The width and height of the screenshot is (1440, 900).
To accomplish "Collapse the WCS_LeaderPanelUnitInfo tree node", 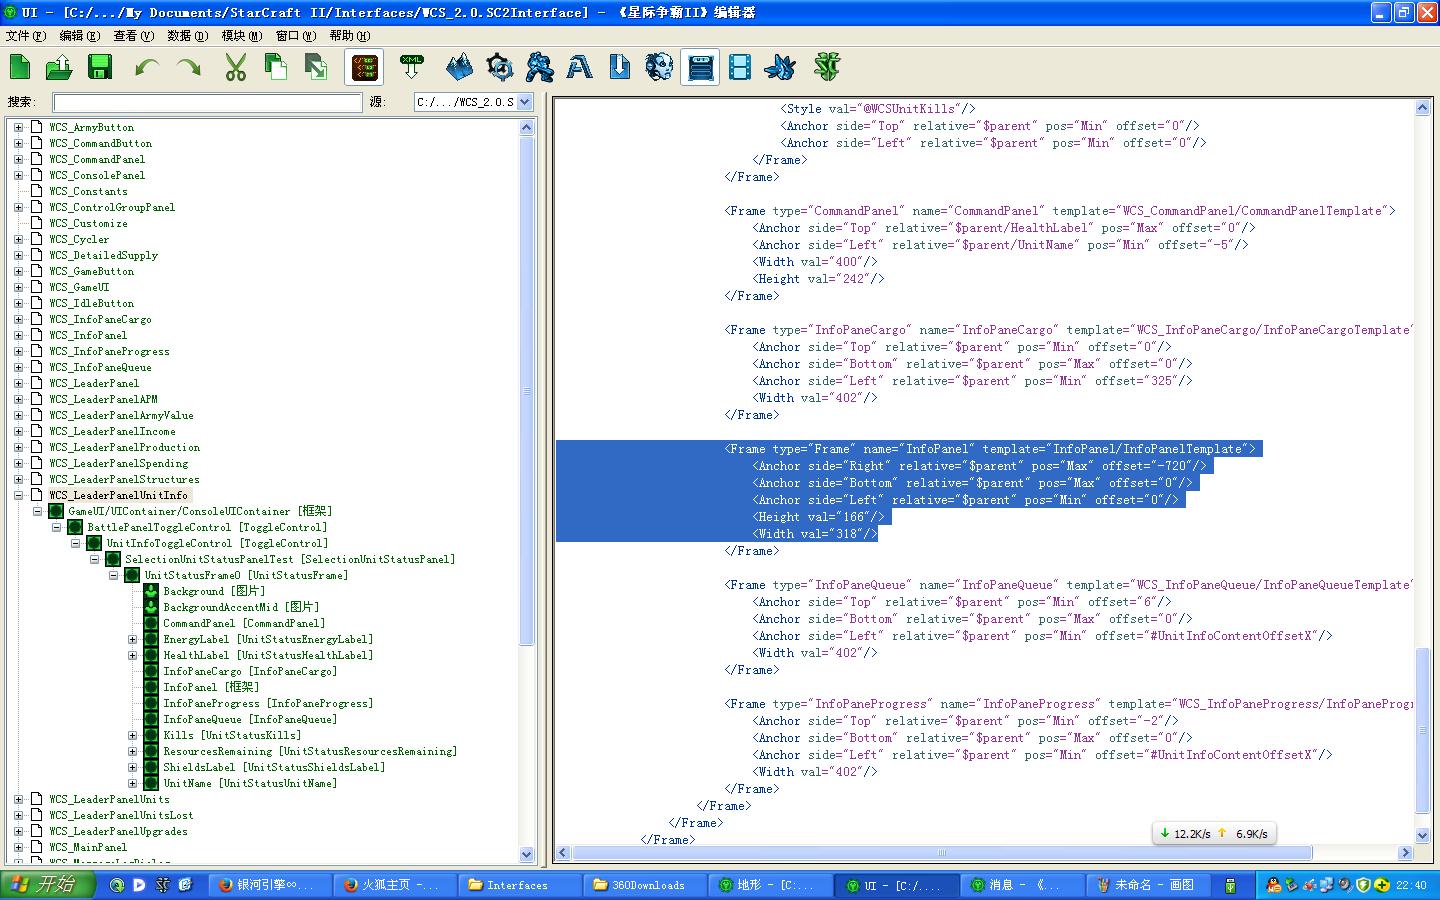I will pyautogui.click(x=18, y=495).
